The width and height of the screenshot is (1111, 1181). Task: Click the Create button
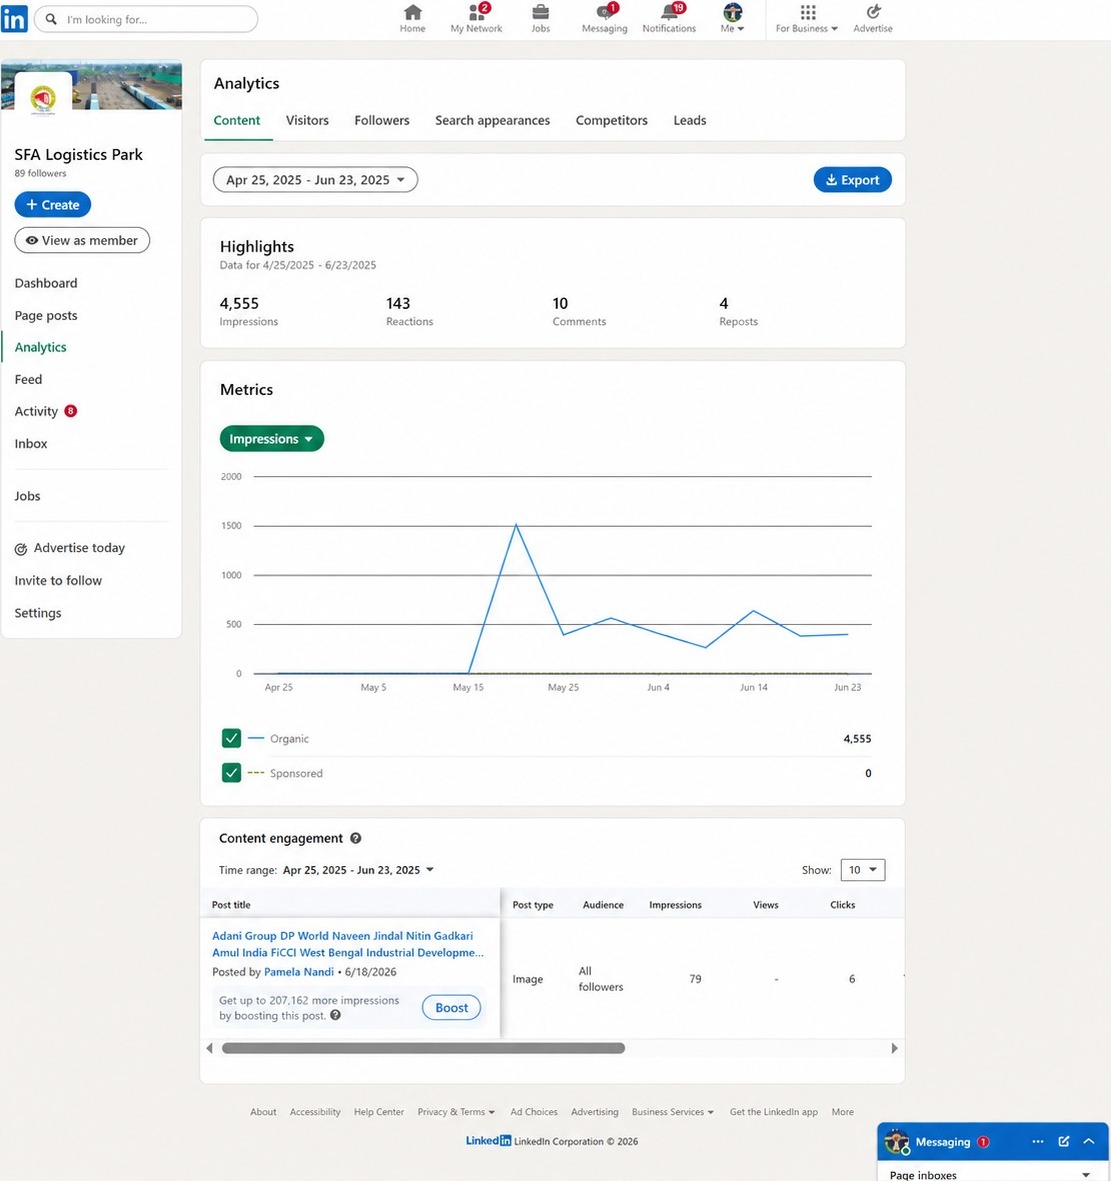coord(53,205)
